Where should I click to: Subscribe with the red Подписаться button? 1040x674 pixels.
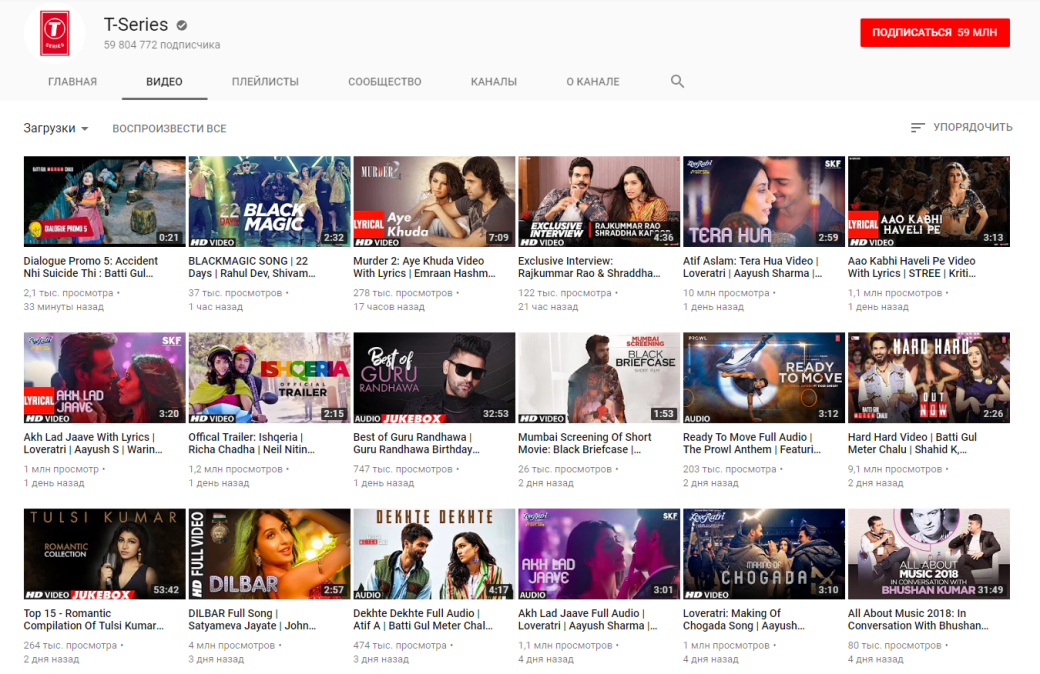click(935, 33)
